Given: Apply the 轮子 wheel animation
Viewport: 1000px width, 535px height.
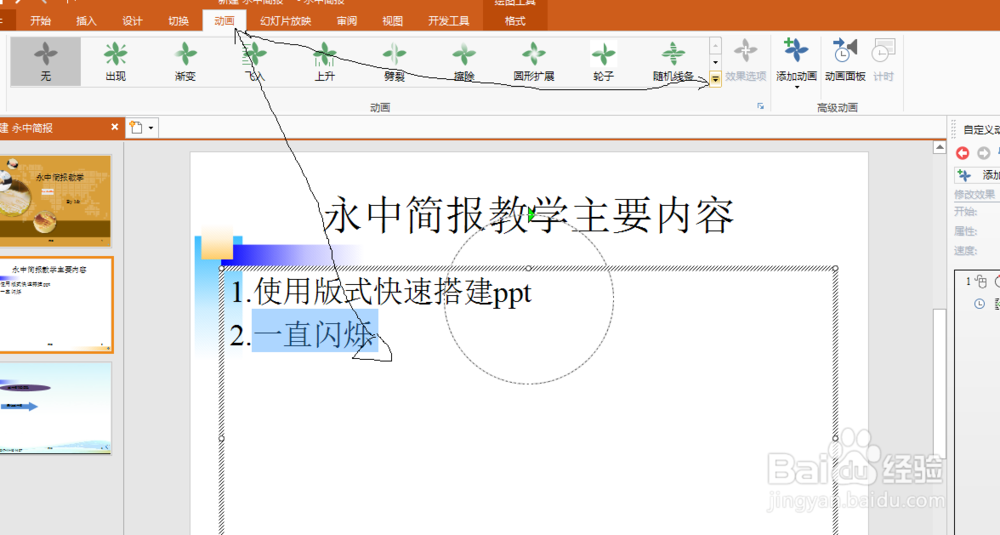Looking at the screenshot, I should [603, 62].
